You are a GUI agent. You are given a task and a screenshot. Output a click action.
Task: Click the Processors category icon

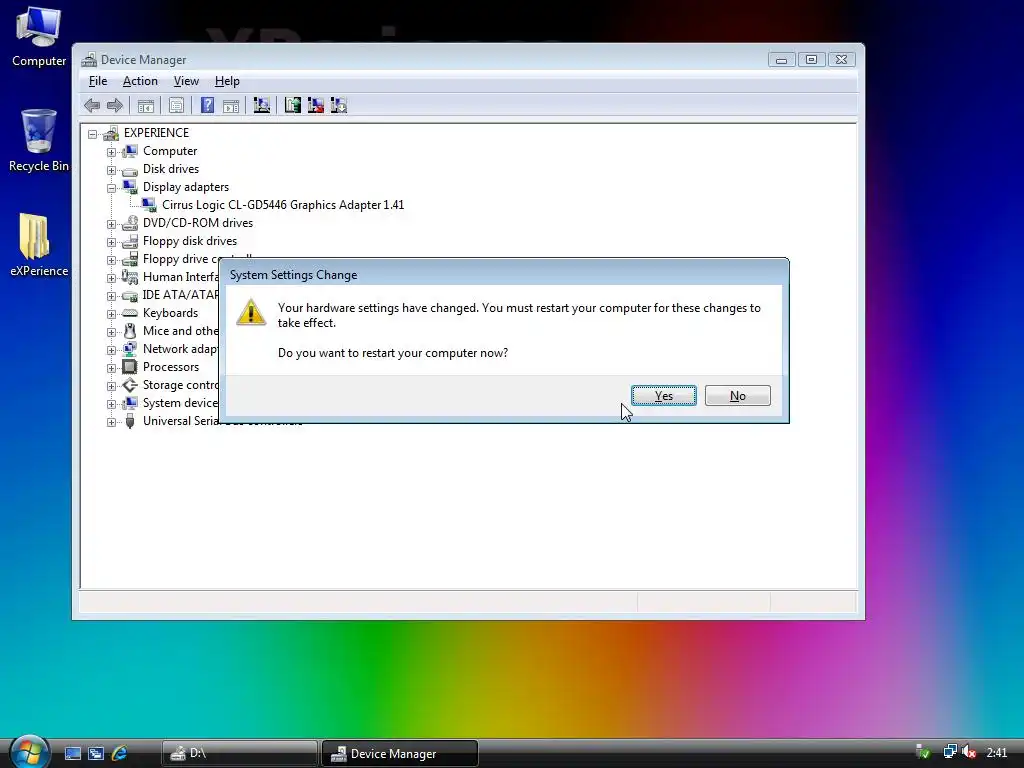(130, 367)
